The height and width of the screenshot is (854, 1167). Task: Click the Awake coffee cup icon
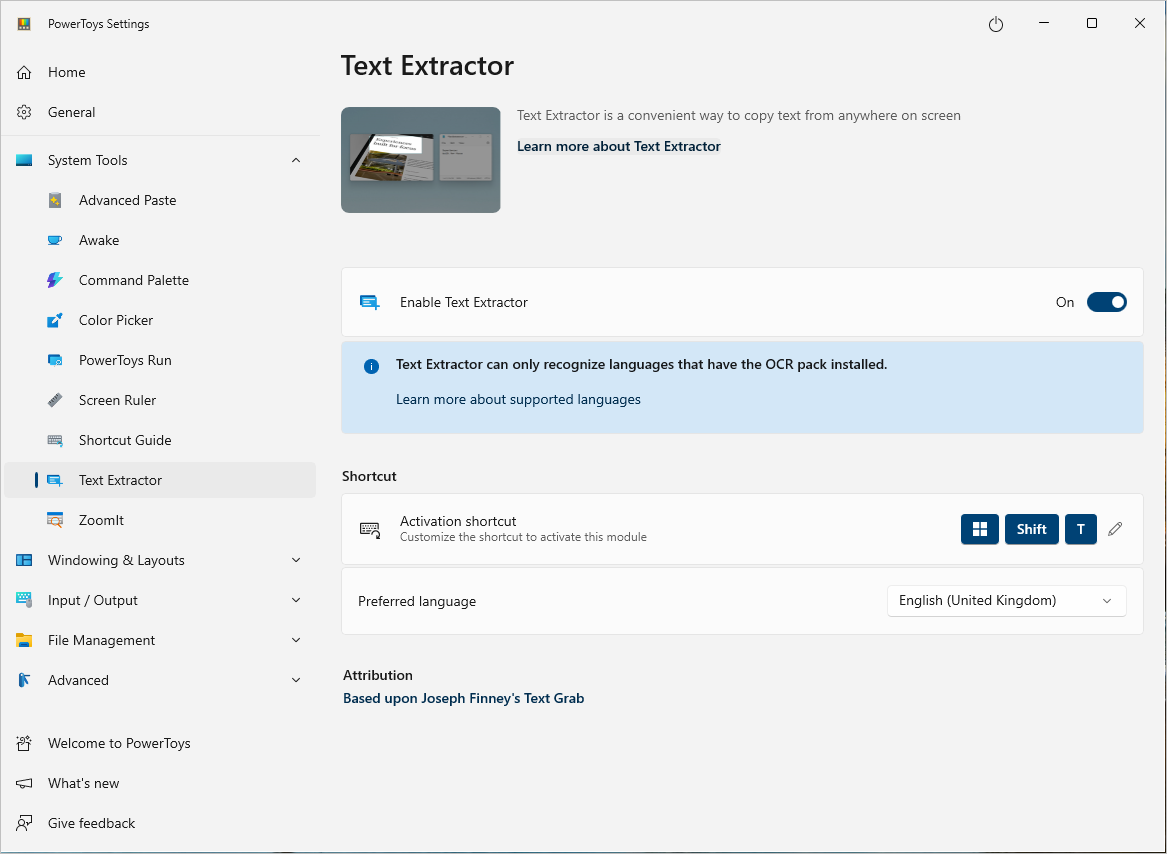tap(55, 240)
